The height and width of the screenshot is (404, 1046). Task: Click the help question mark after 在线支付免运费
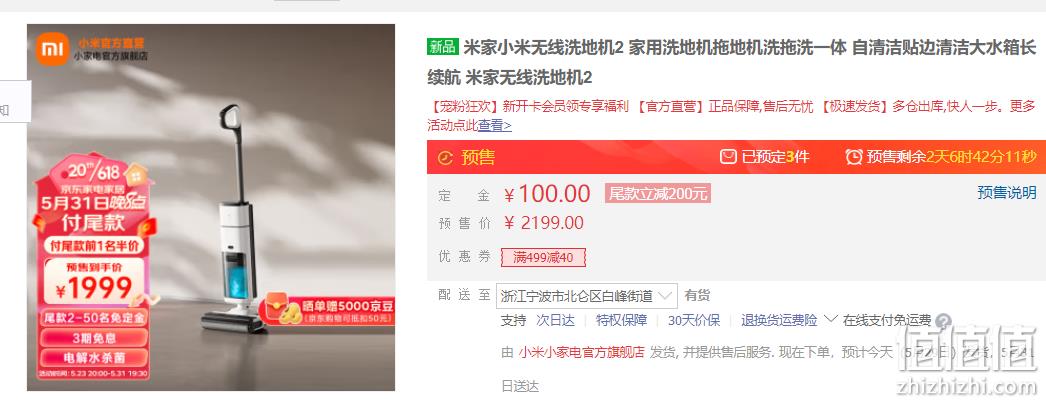[x=943, y=321]
